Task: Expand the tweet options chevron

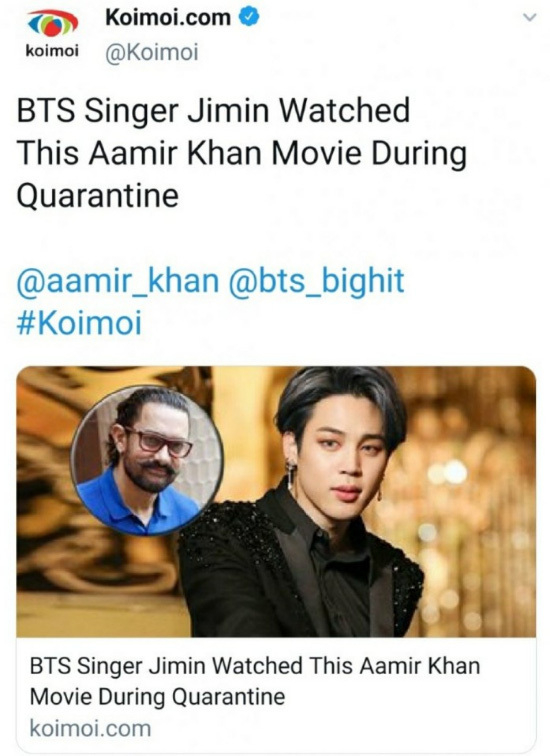Action: (530, 18)
